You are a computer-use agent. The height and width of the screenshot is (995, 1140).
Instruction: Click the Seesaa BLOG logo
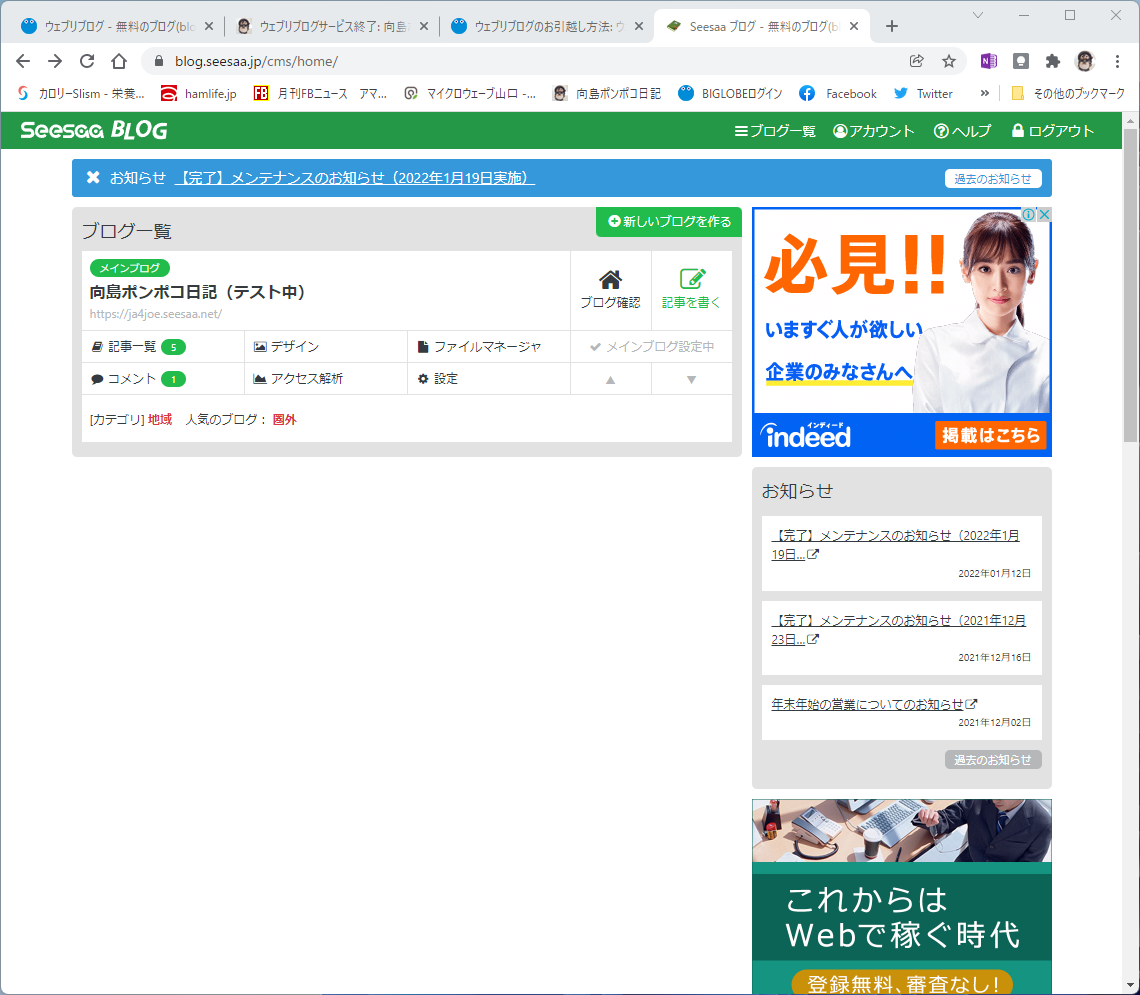point(94,130)
